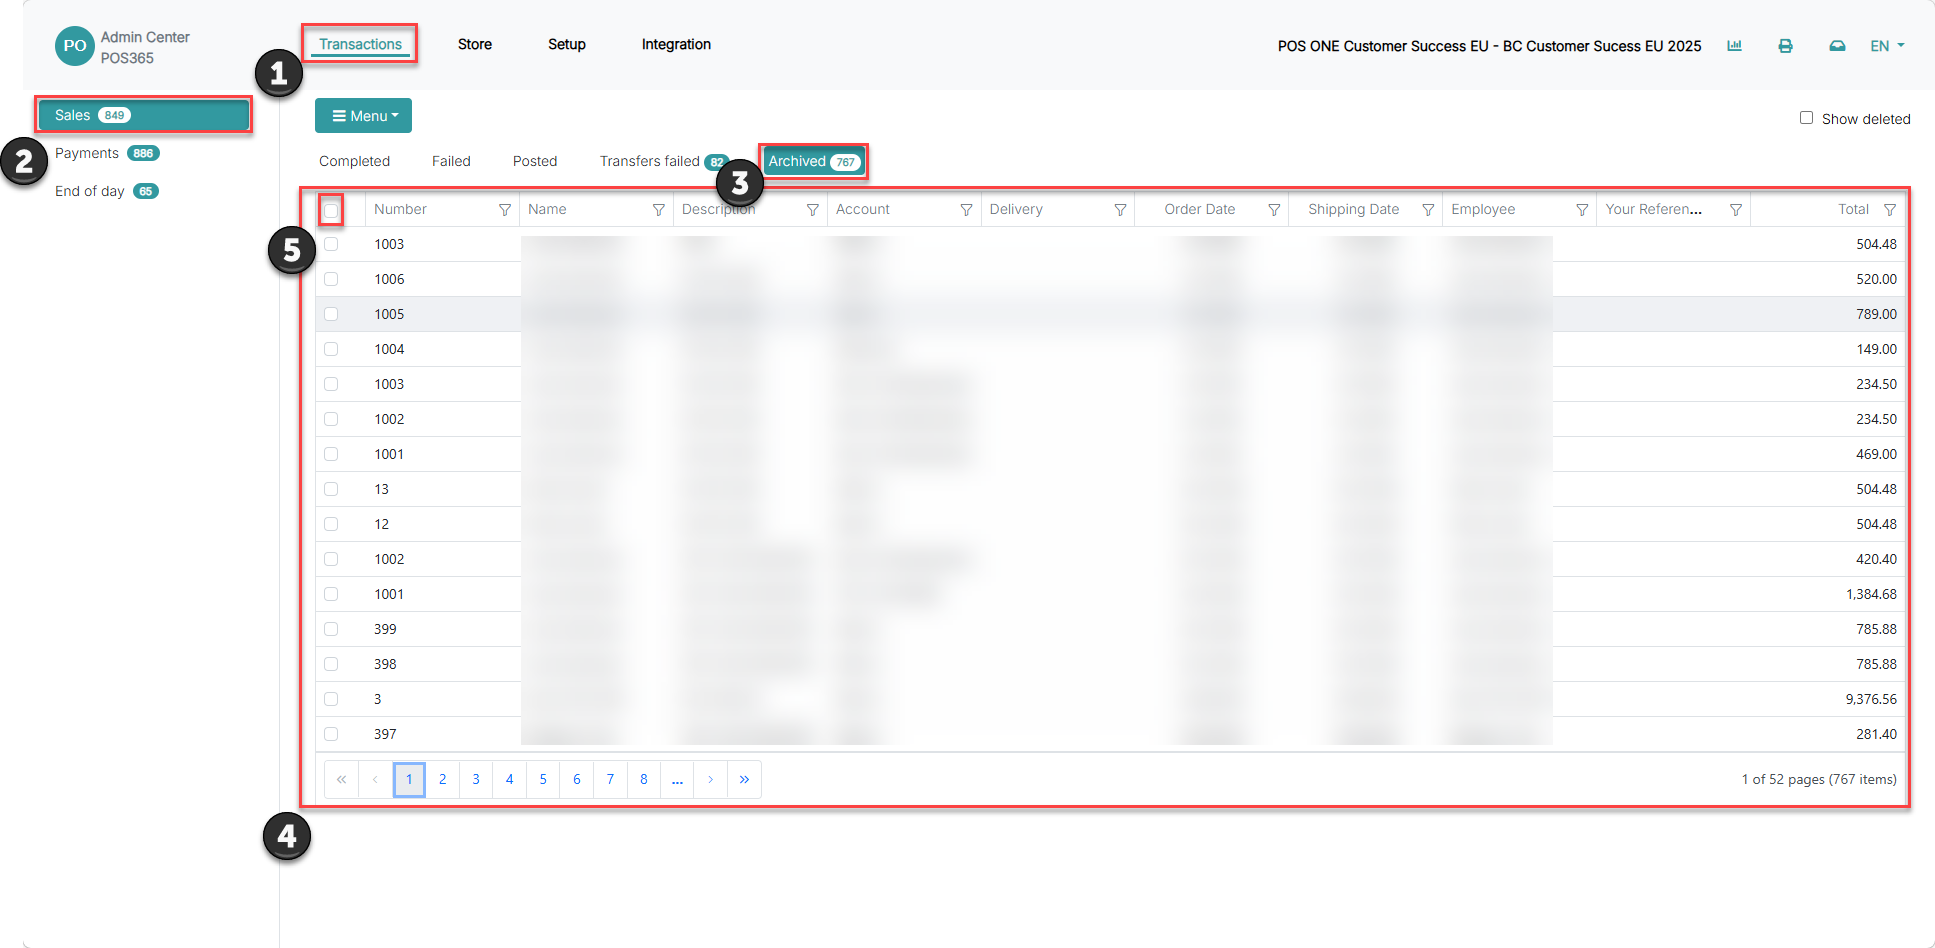
Task: Go to page 5
Action: tap(543, 780)
